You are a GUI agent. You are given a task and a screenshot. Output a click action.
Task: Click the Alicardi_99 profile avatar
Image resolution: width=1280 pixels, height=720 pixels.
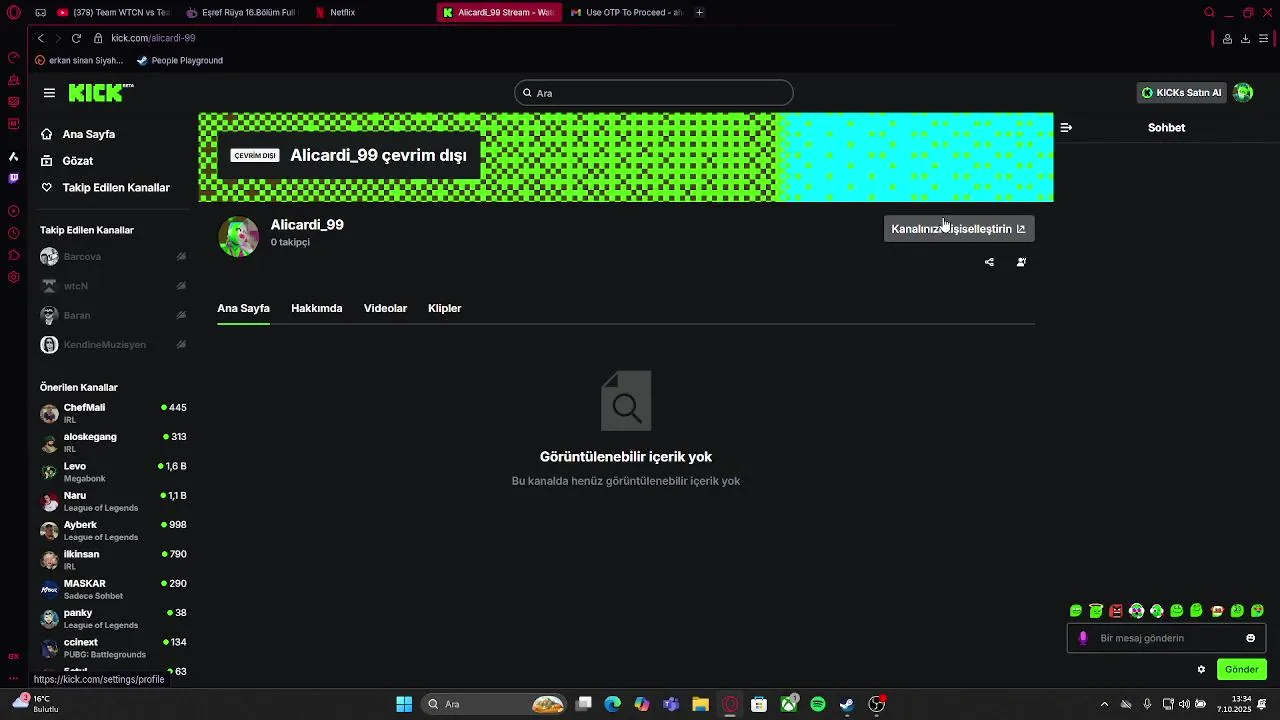pyautogui.click(x=239, y=237)
